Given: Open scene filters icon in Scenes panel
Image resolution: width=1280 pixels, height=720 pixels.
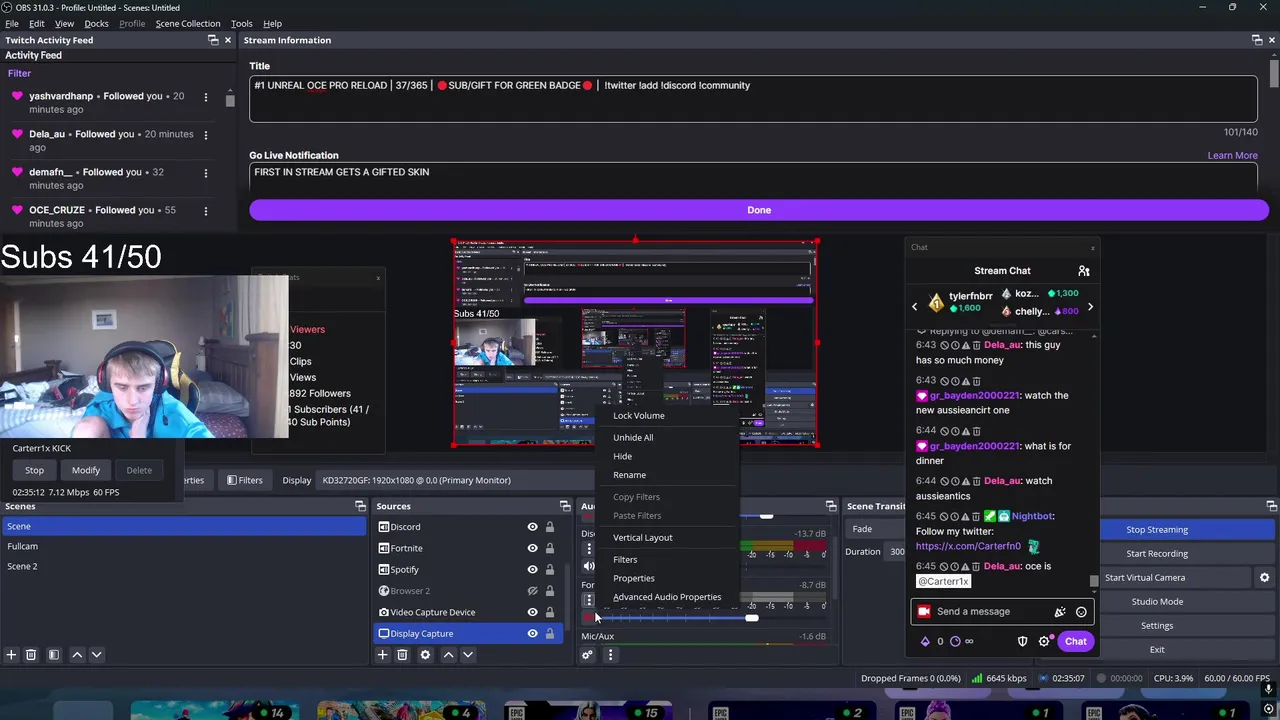Looking at the screenshot, I should tap(54, 655).
